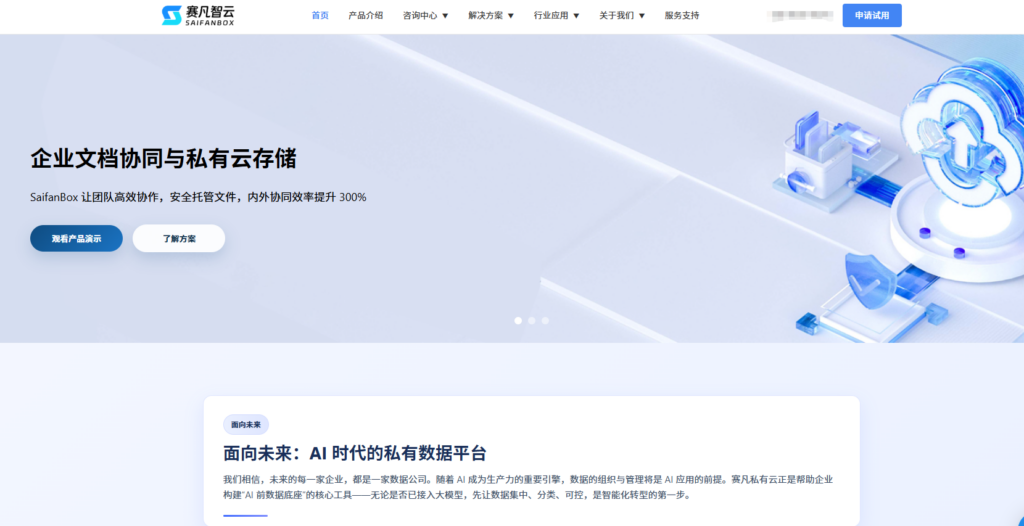Click subtitle text mentioning 300%
Viewport: 1024px width, 526px height.
pyautogui.click(x=198, y=197)
